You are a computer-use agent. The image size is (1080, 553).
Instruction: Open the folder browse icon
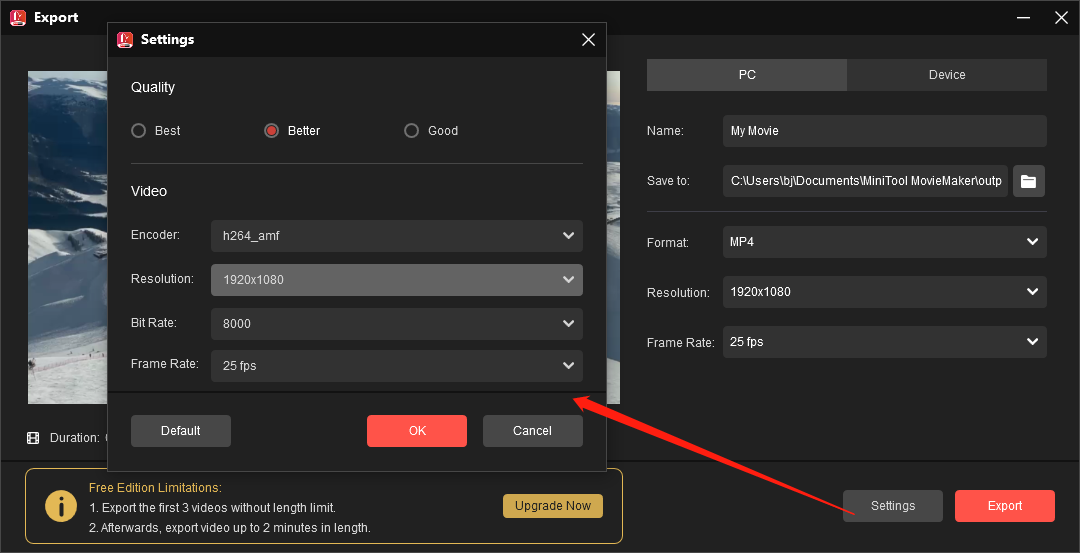1028,181
